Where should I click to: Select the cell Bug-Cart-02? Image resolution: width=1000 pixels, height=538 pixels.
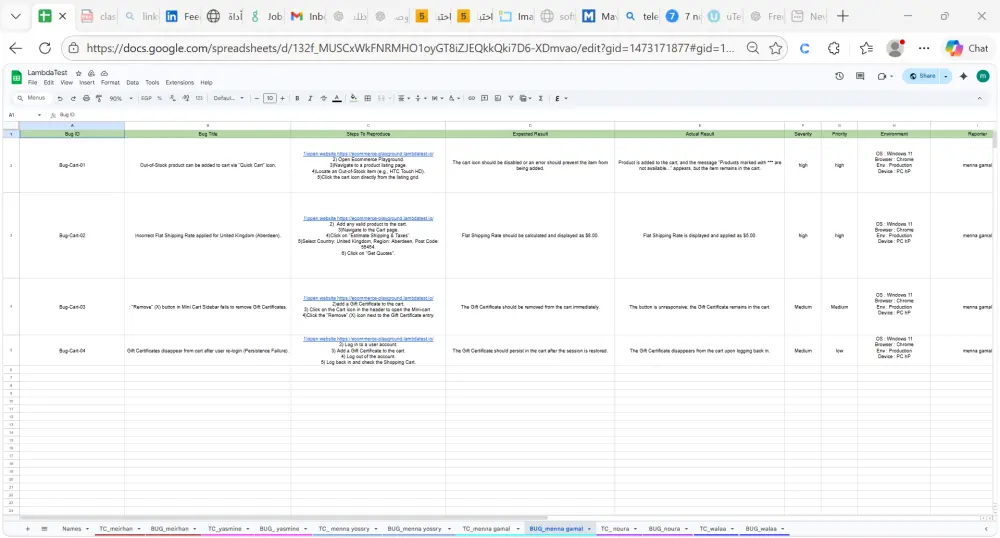[72, 236]
